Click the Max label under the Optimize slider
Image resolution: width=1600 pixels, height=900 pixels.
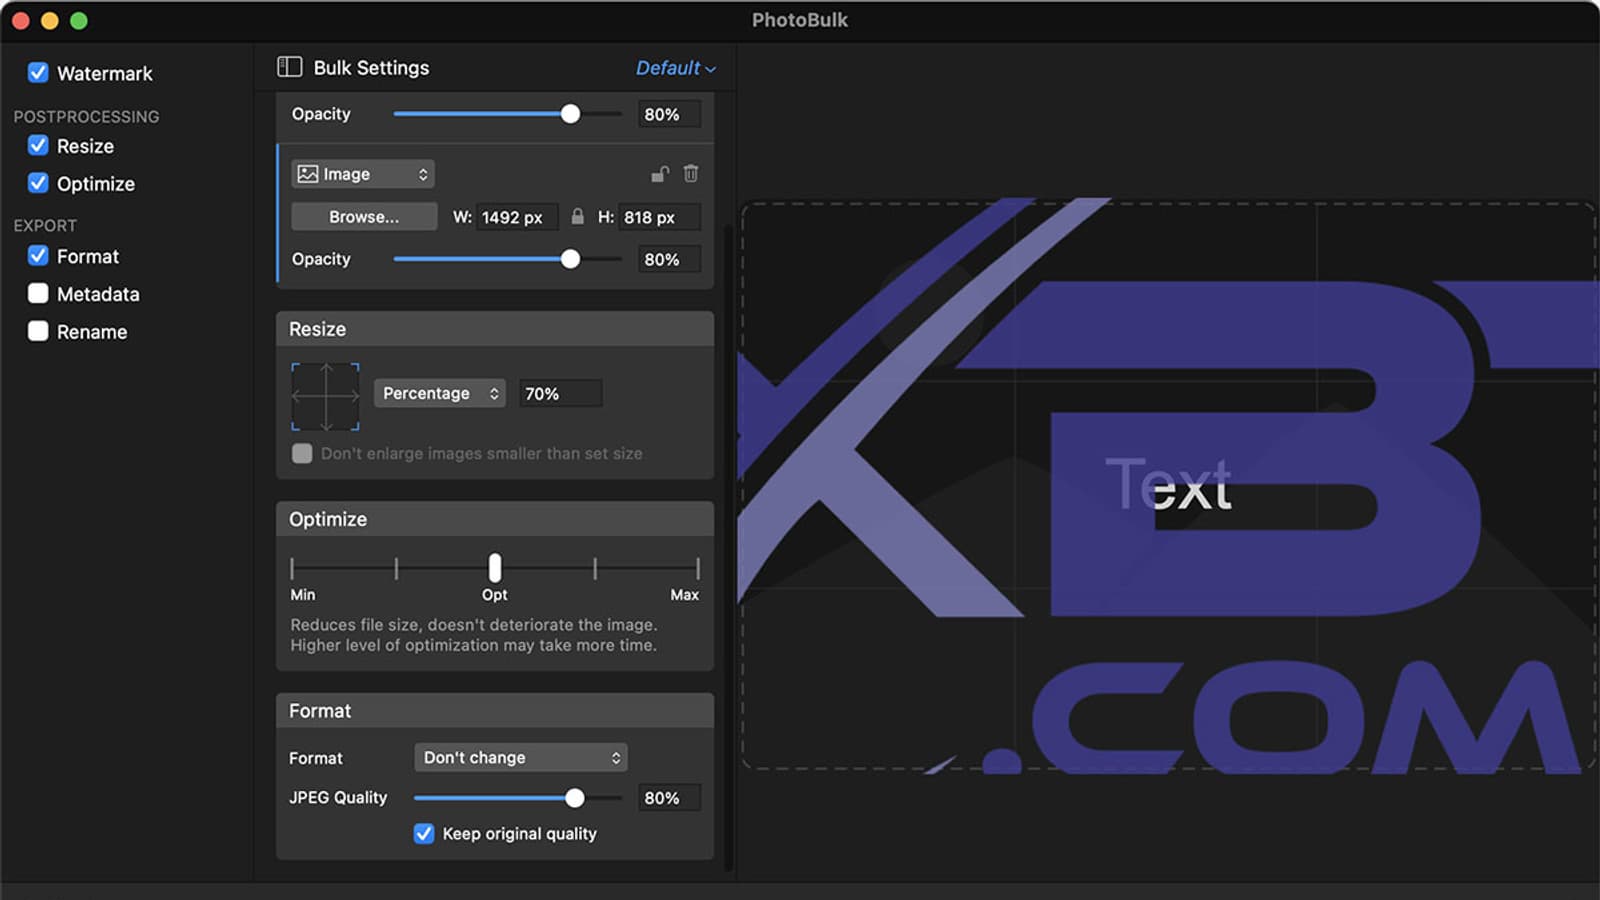[x=685, y=594]
